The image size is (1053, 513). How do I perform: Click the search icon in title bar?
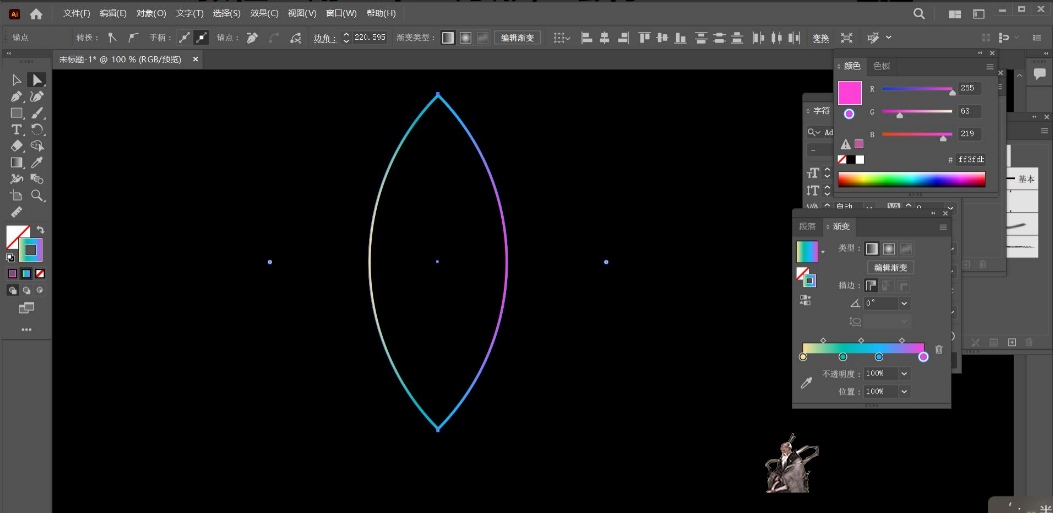tap(919, 14)
